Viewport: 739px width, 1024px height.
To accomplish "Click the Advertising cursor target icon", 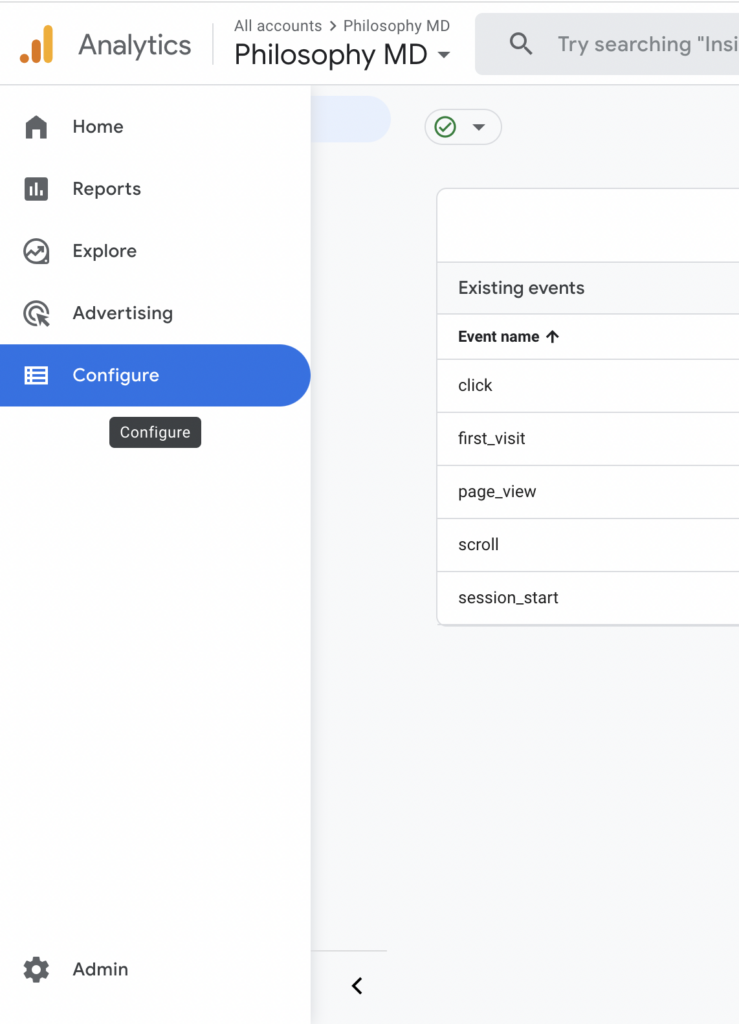I will pos(36,313).
